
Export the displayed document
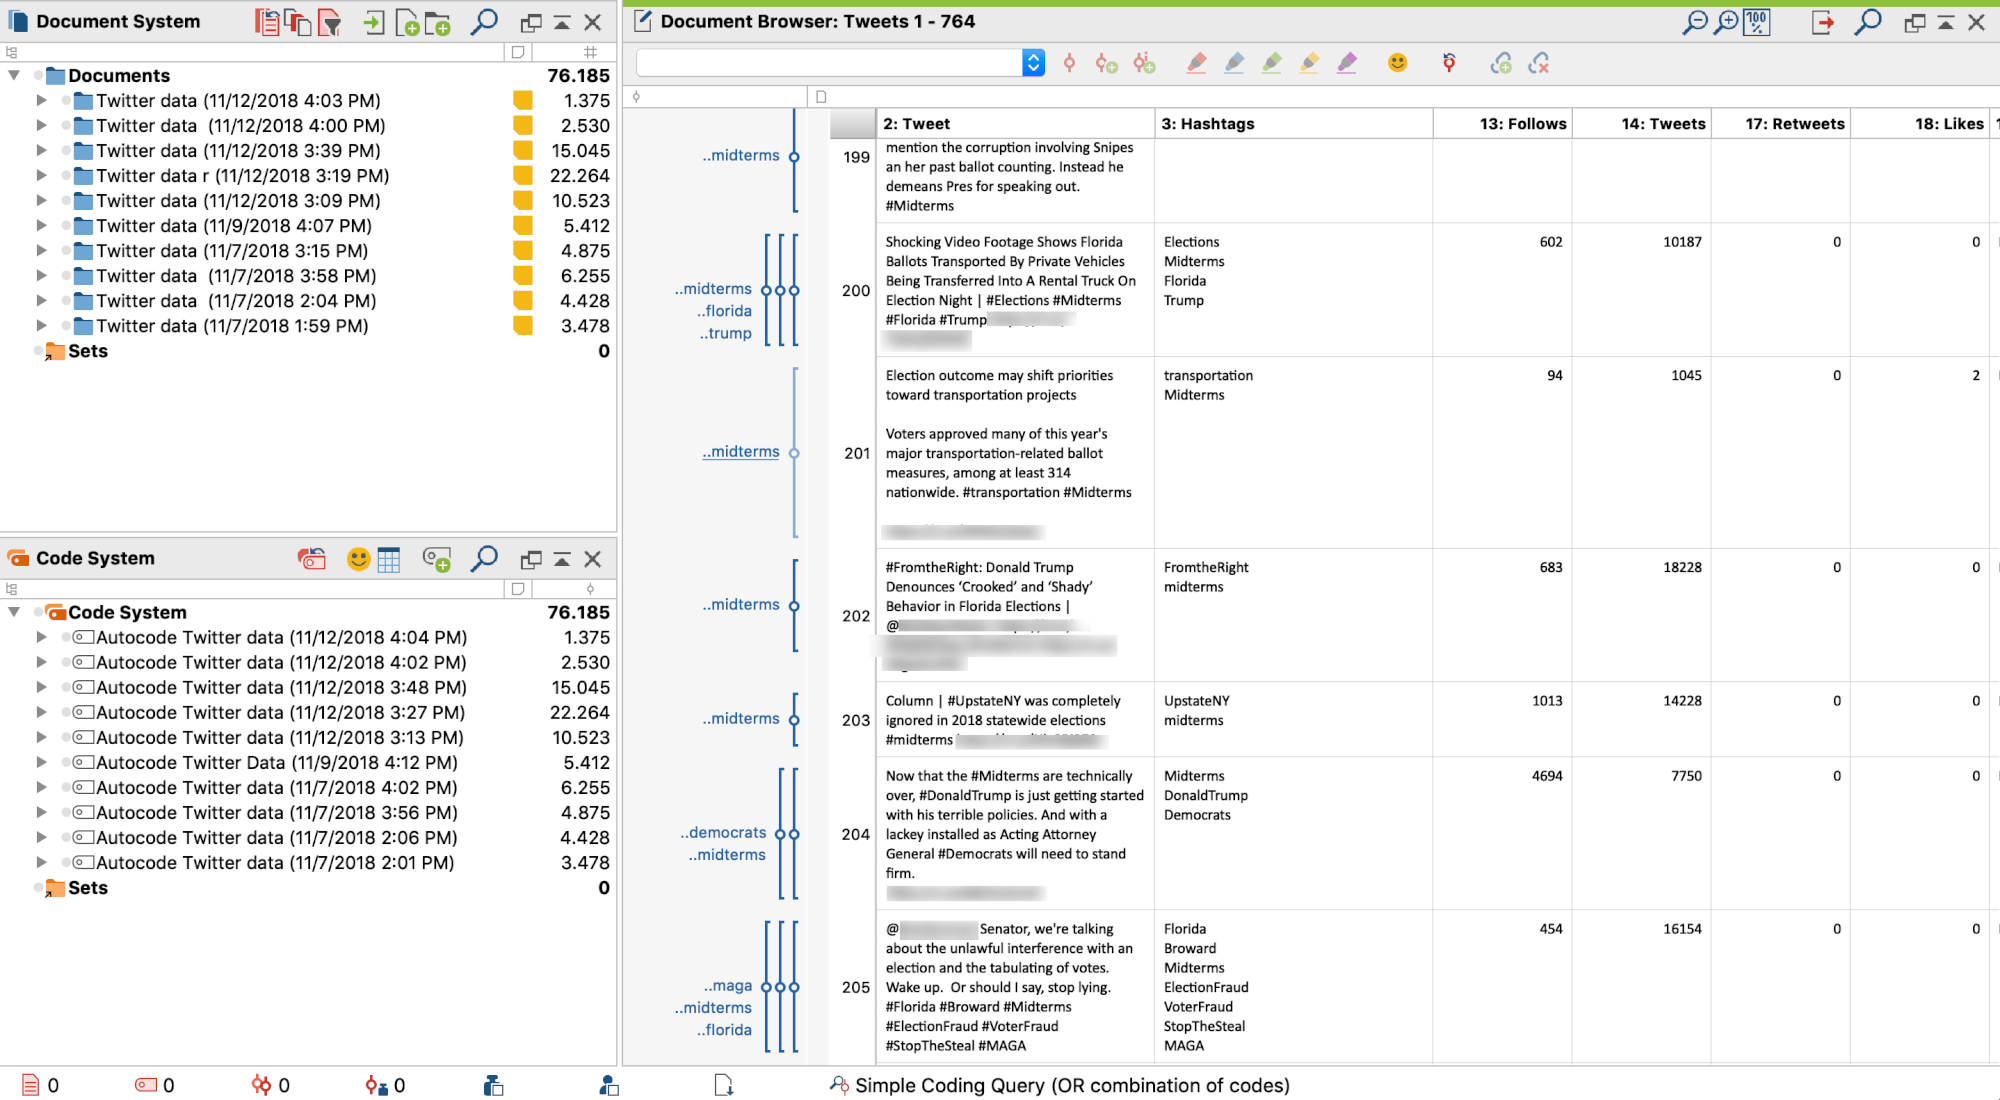pos(1823,22)
